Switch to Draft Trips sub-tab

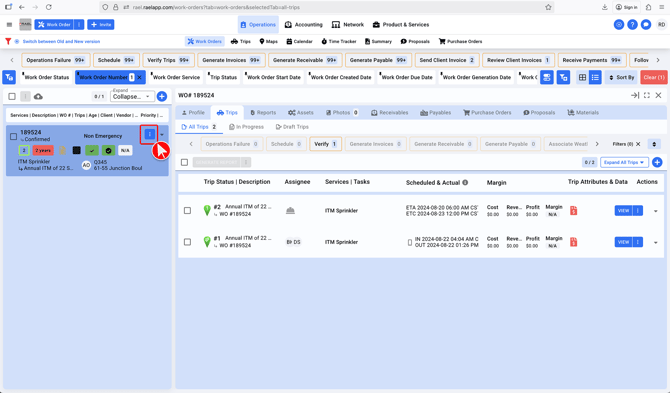pyautogui.click(x=292, y=127)
